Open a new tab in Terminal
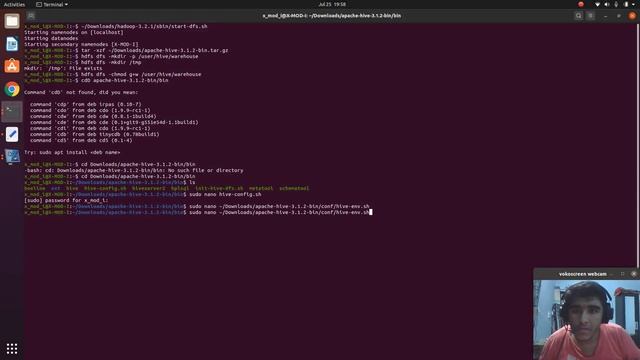The height and width of the screenshot is (360, 640). coord(31,16)
